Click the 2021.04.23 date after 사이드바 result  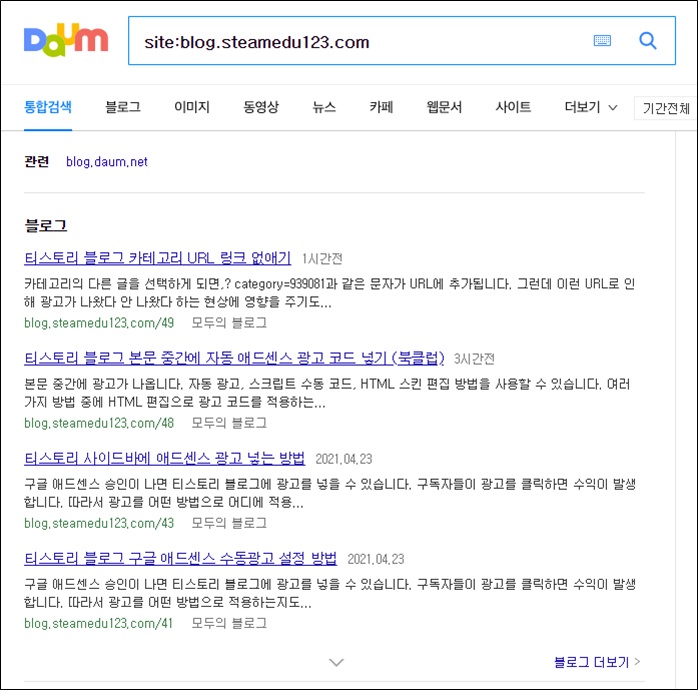pyautogui.click(x=344, y=459)
